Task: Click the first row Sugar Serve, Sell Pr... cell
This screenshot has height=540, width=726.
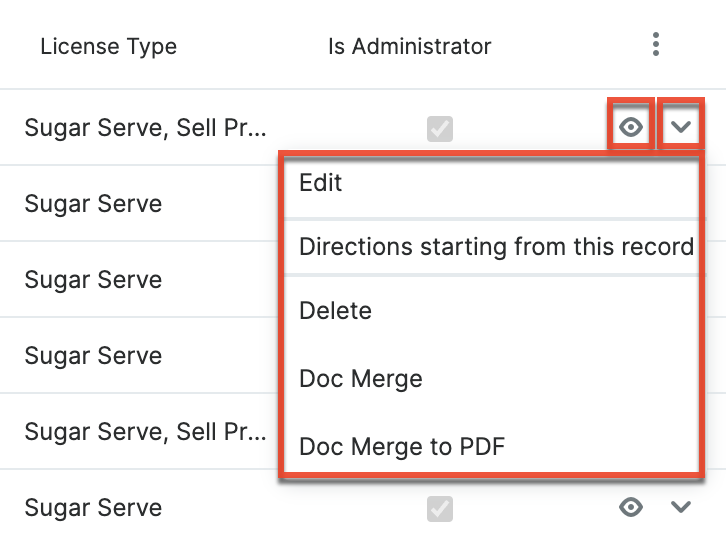Action: 146,128
